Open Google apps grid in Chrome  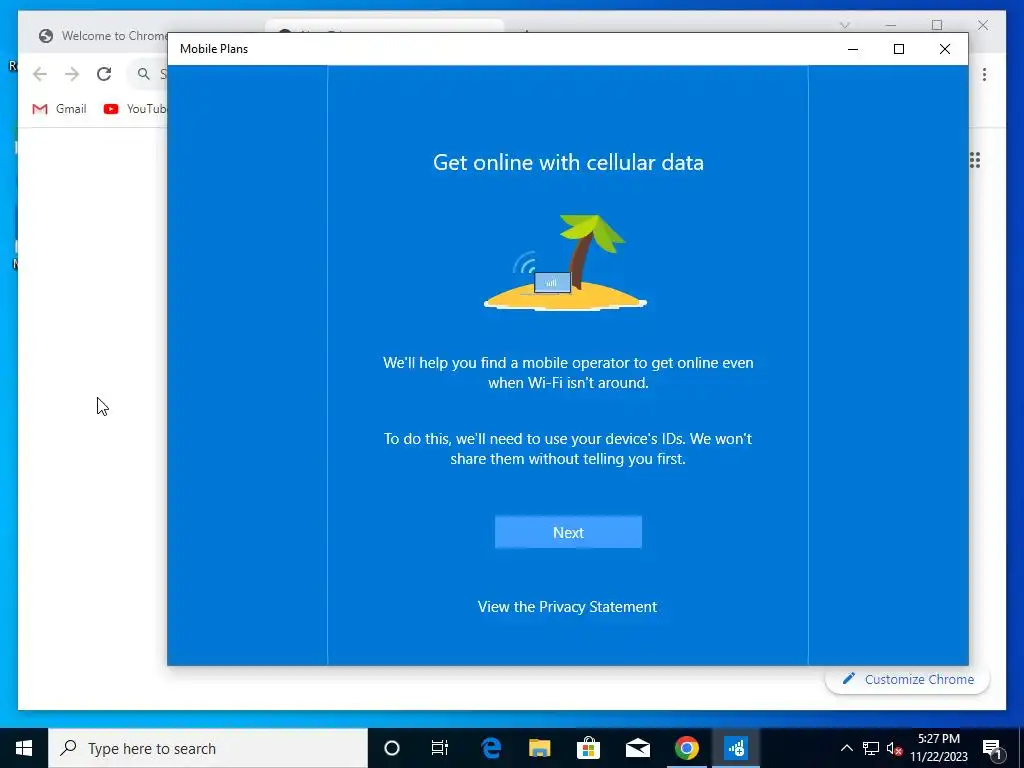pyautogui.click(x=975, y=160)
